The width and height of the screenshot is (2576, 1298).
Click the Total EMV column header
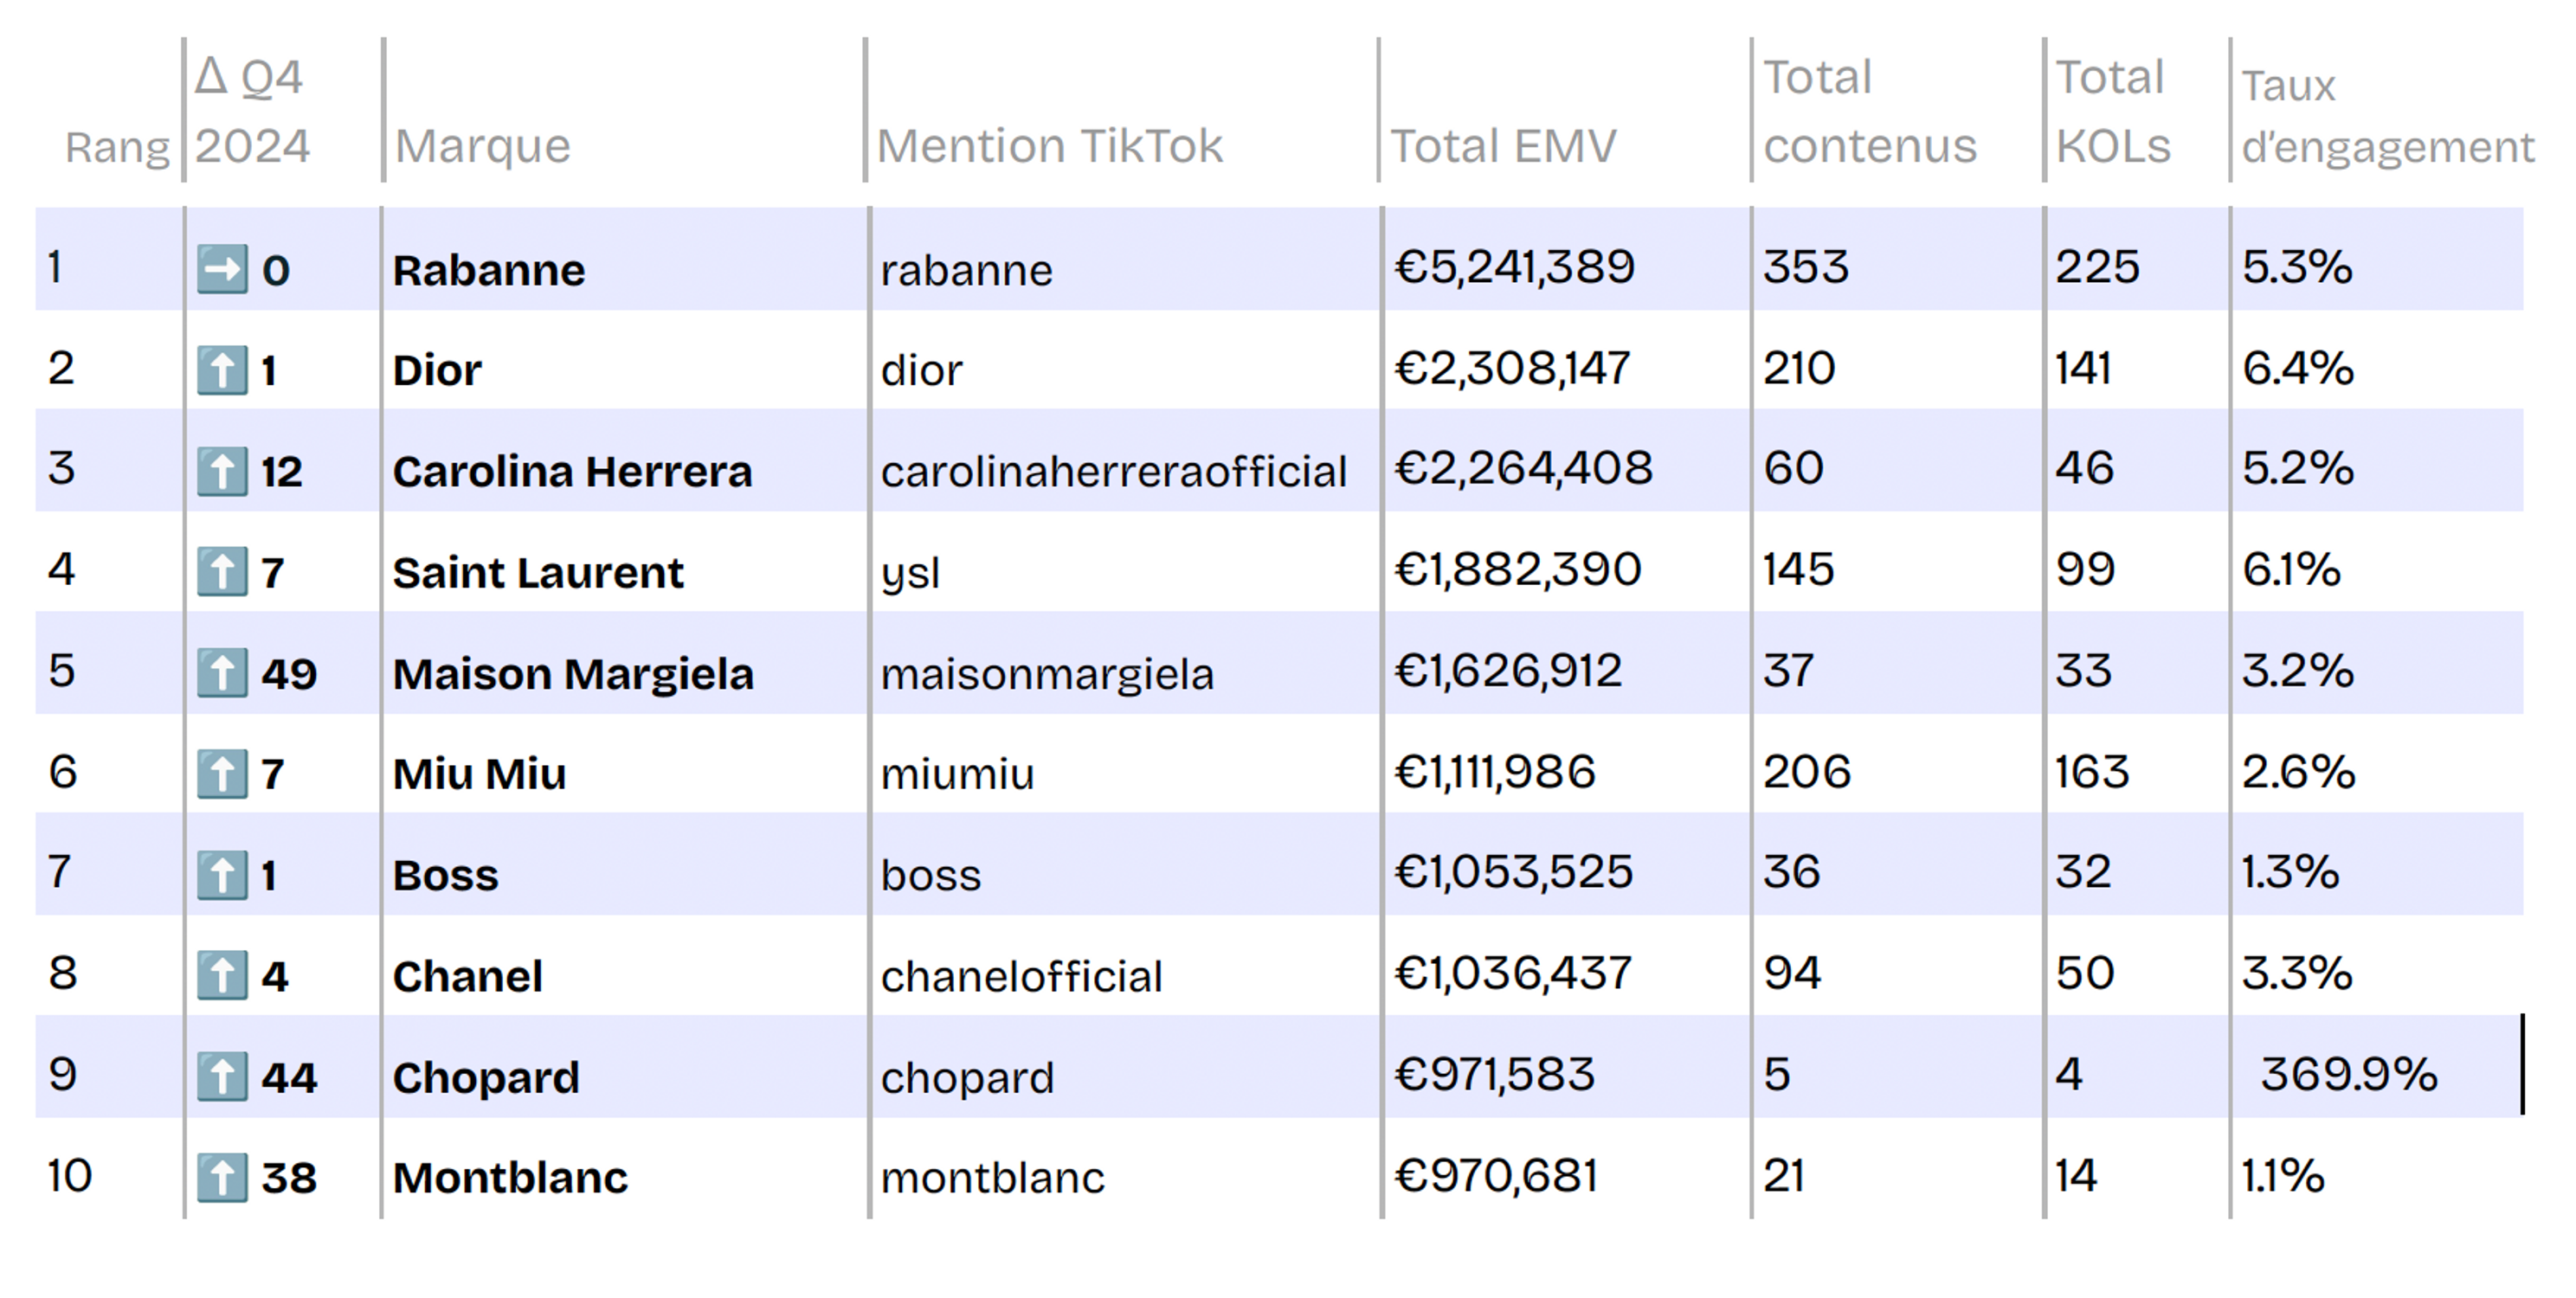(1503, 146)
